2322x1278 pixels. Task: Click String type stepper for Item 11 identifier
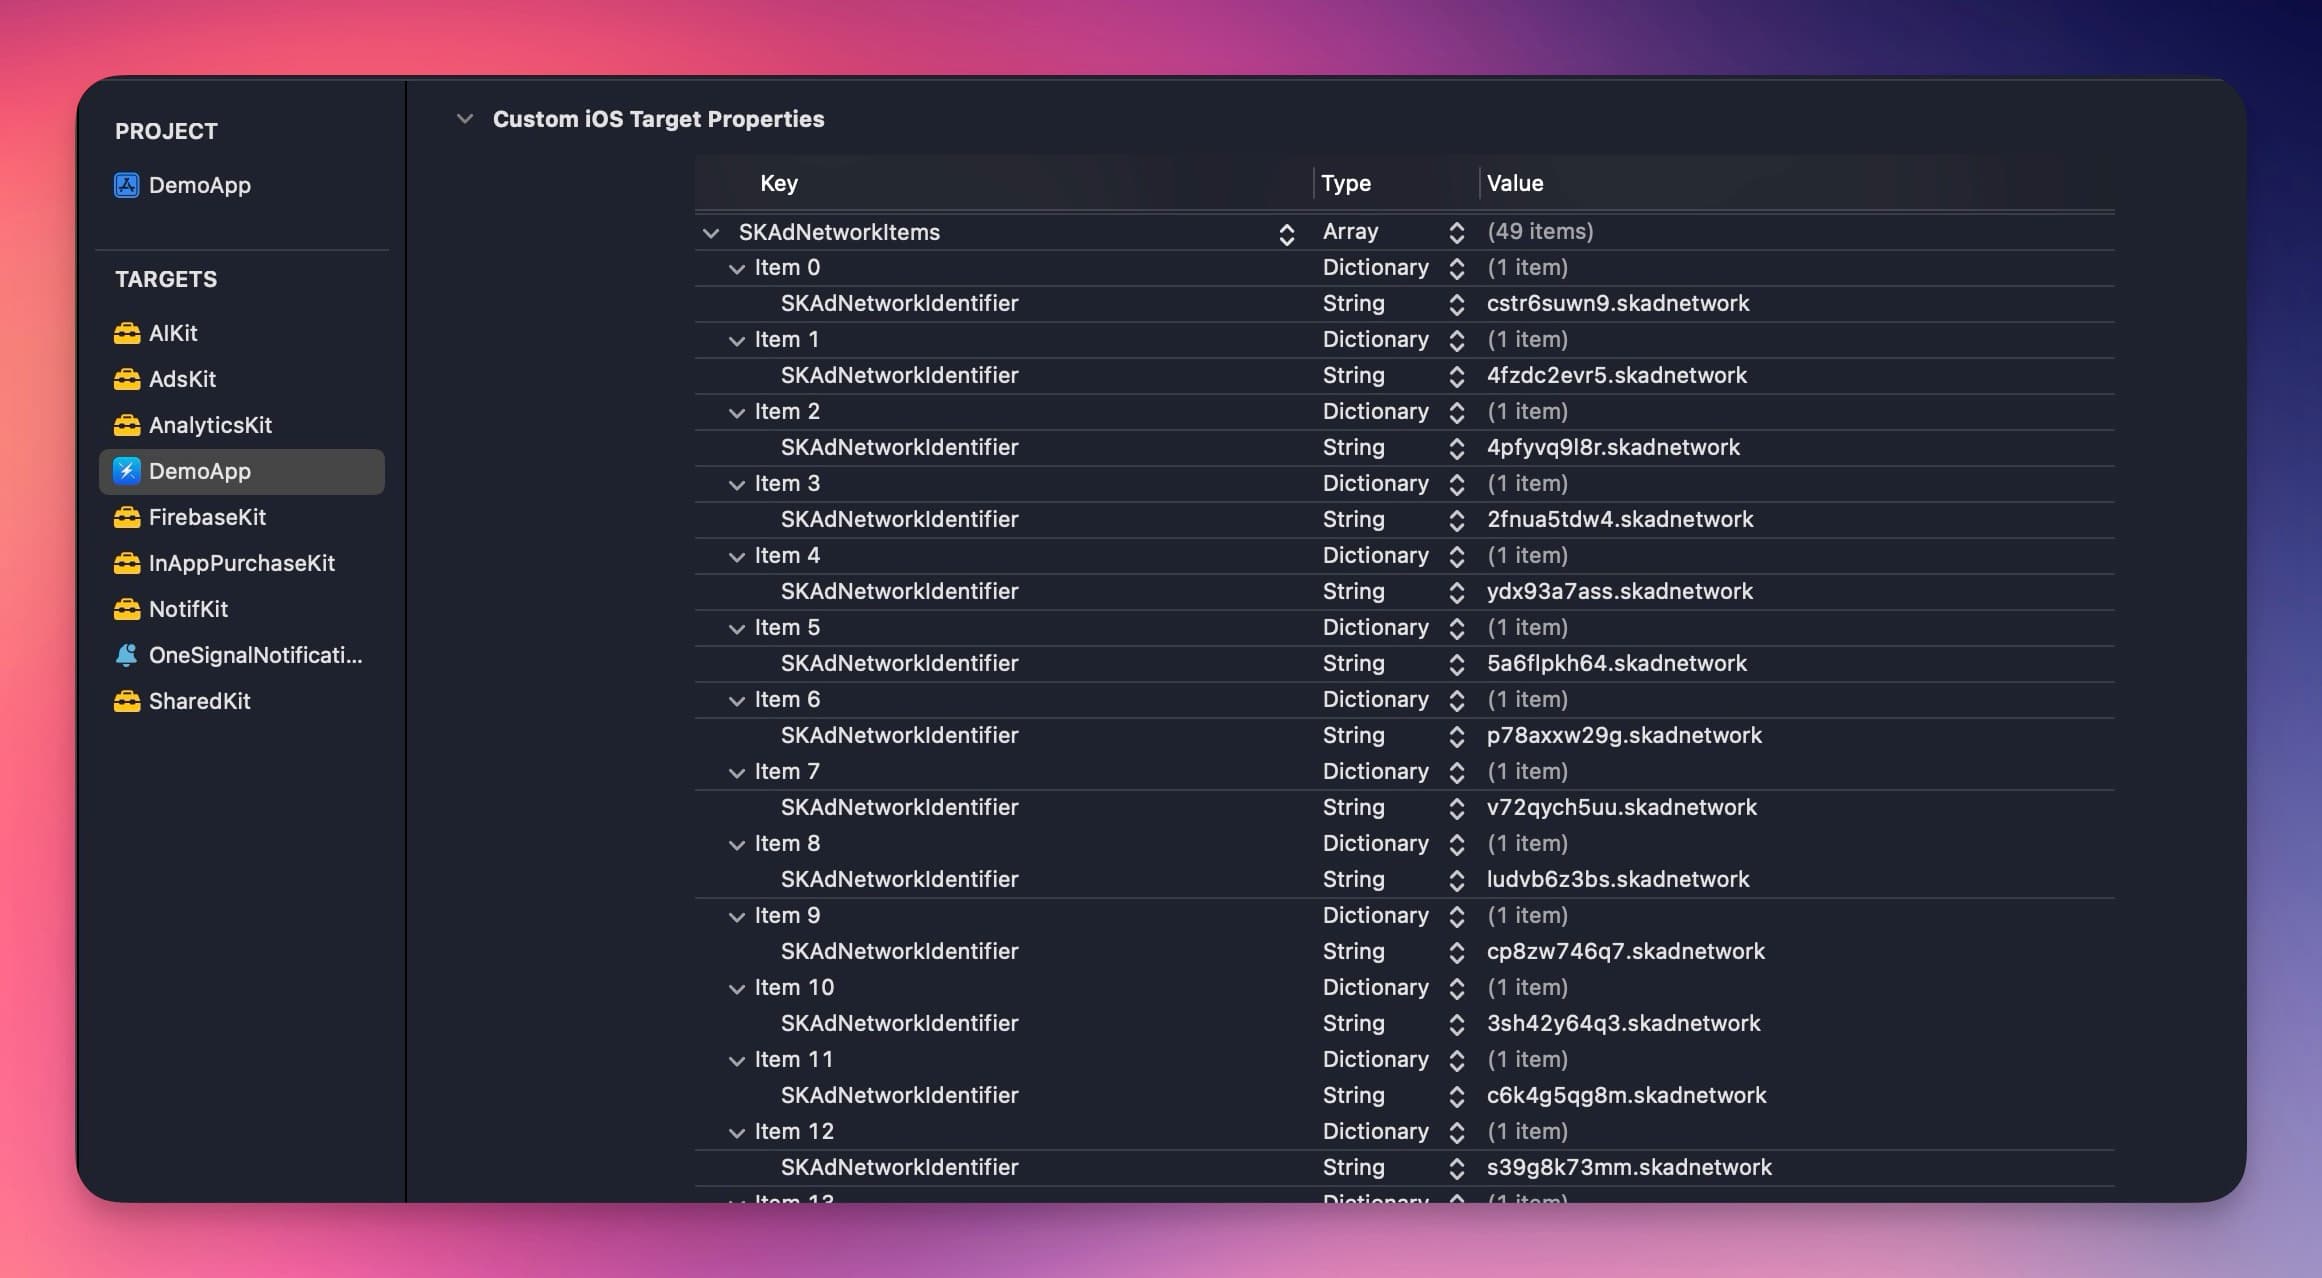pyautogui.click(x=1455, y=1094)
